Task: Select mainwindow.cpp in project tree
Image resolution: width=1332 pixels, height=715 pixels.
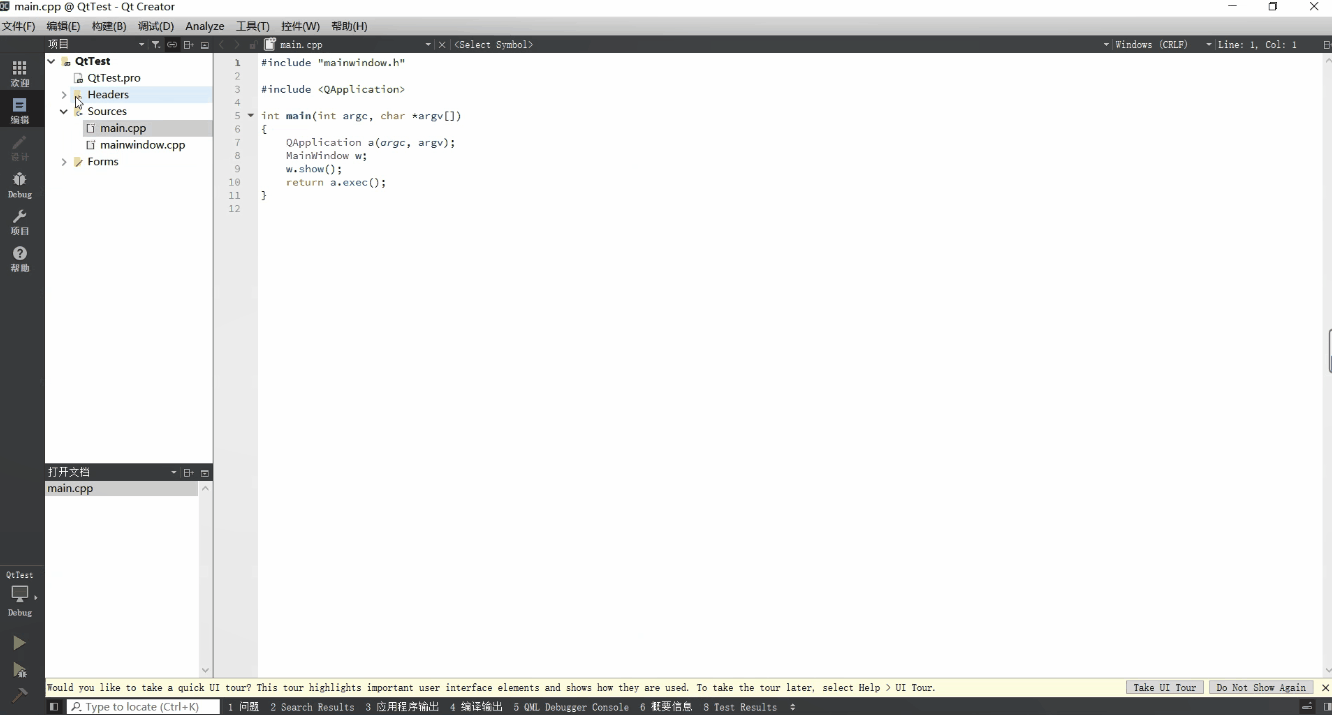Action: (142, 145)
